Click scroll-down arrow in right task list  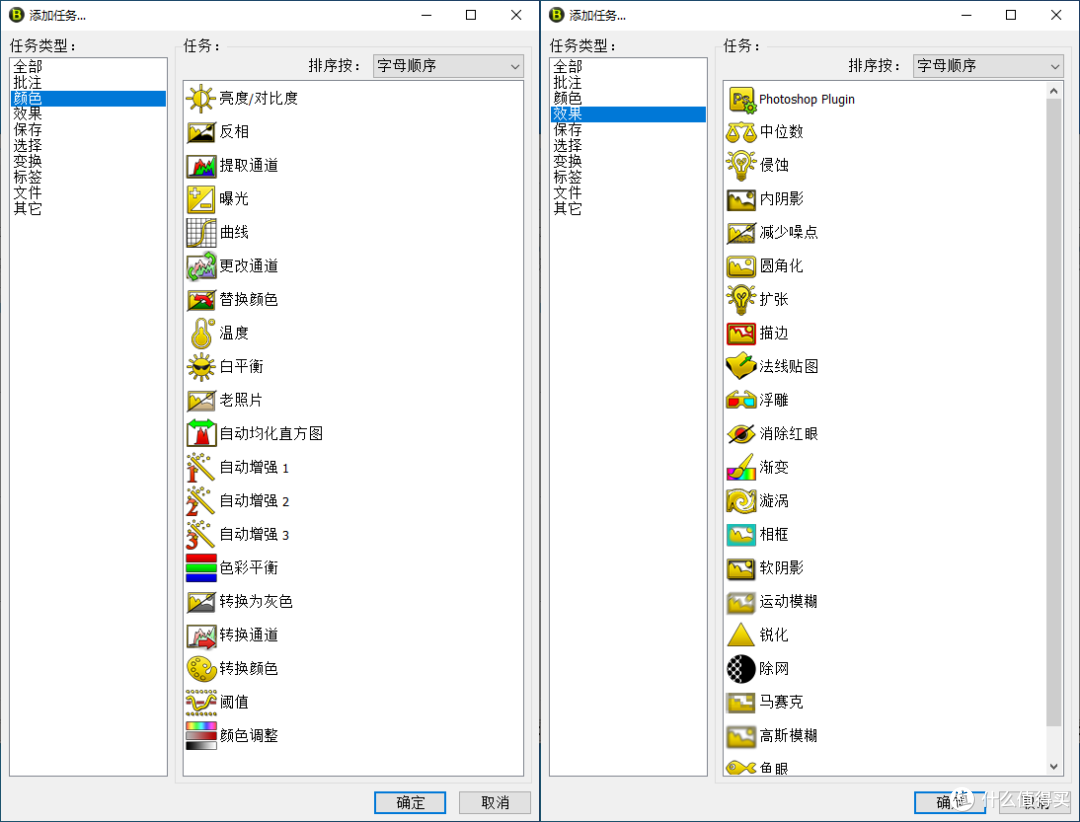point(1054,767)
